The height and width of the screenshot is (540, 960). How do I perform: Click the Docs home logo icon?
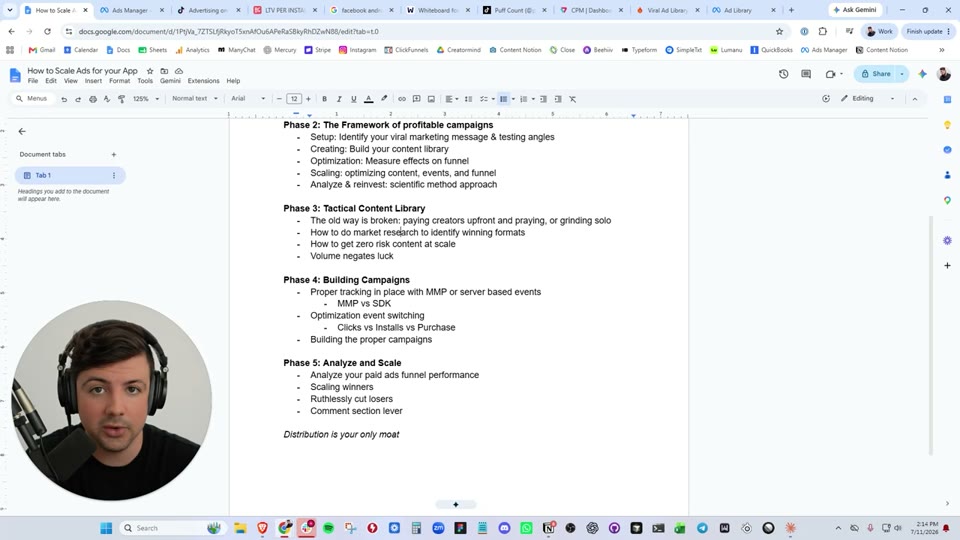15,75
